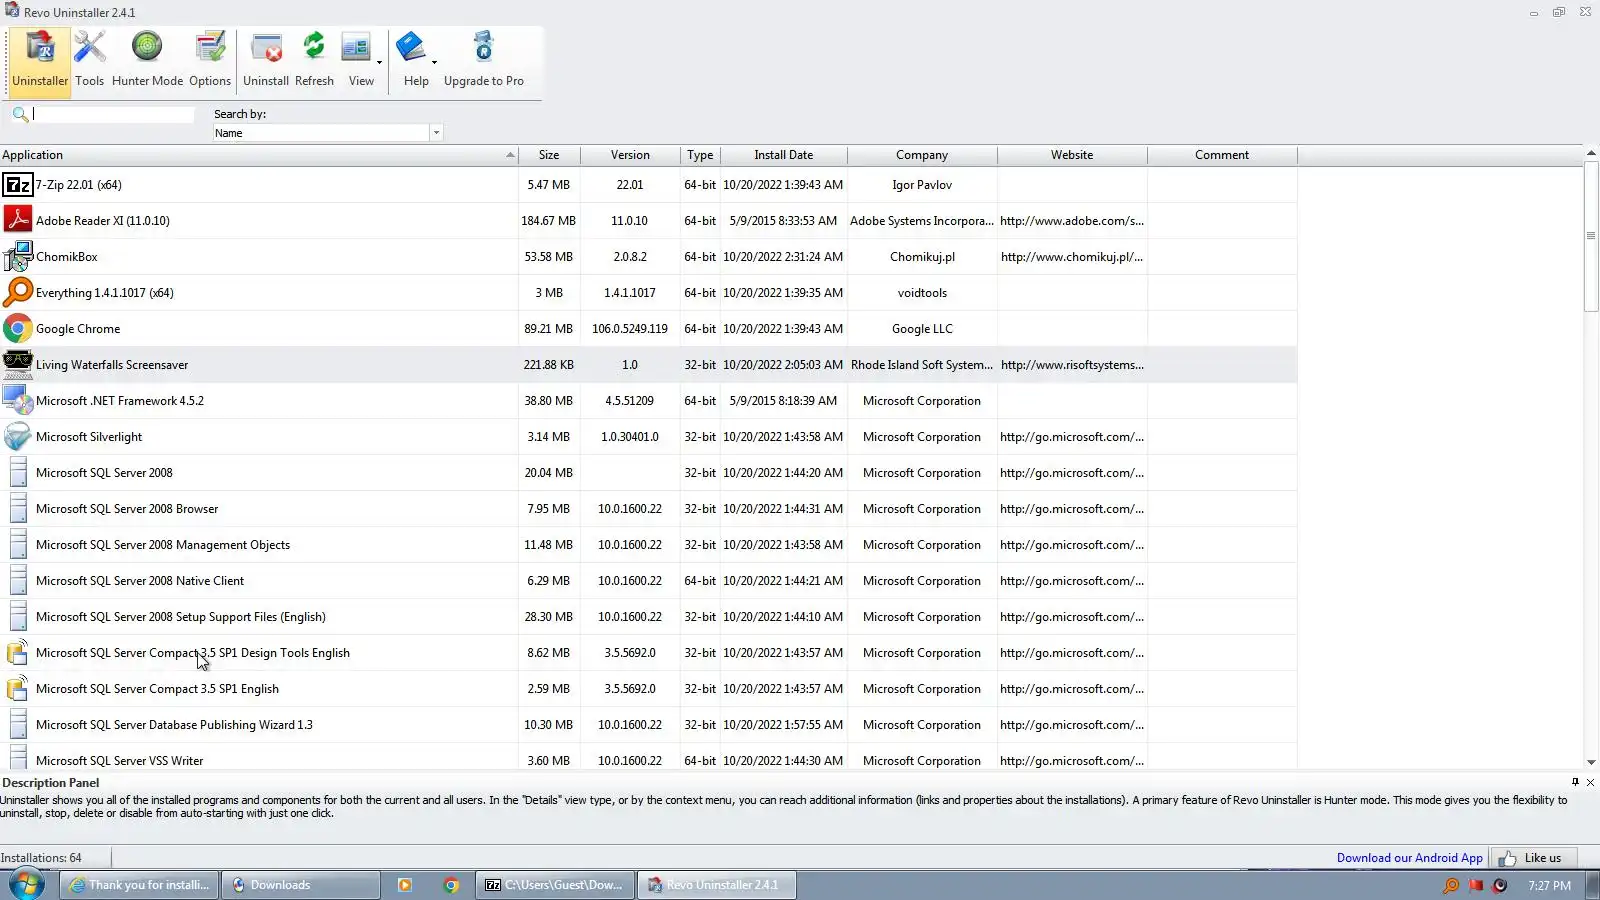1600x900 pixels.
Task: Sort list by Company column
Action: tap(922, 155)
